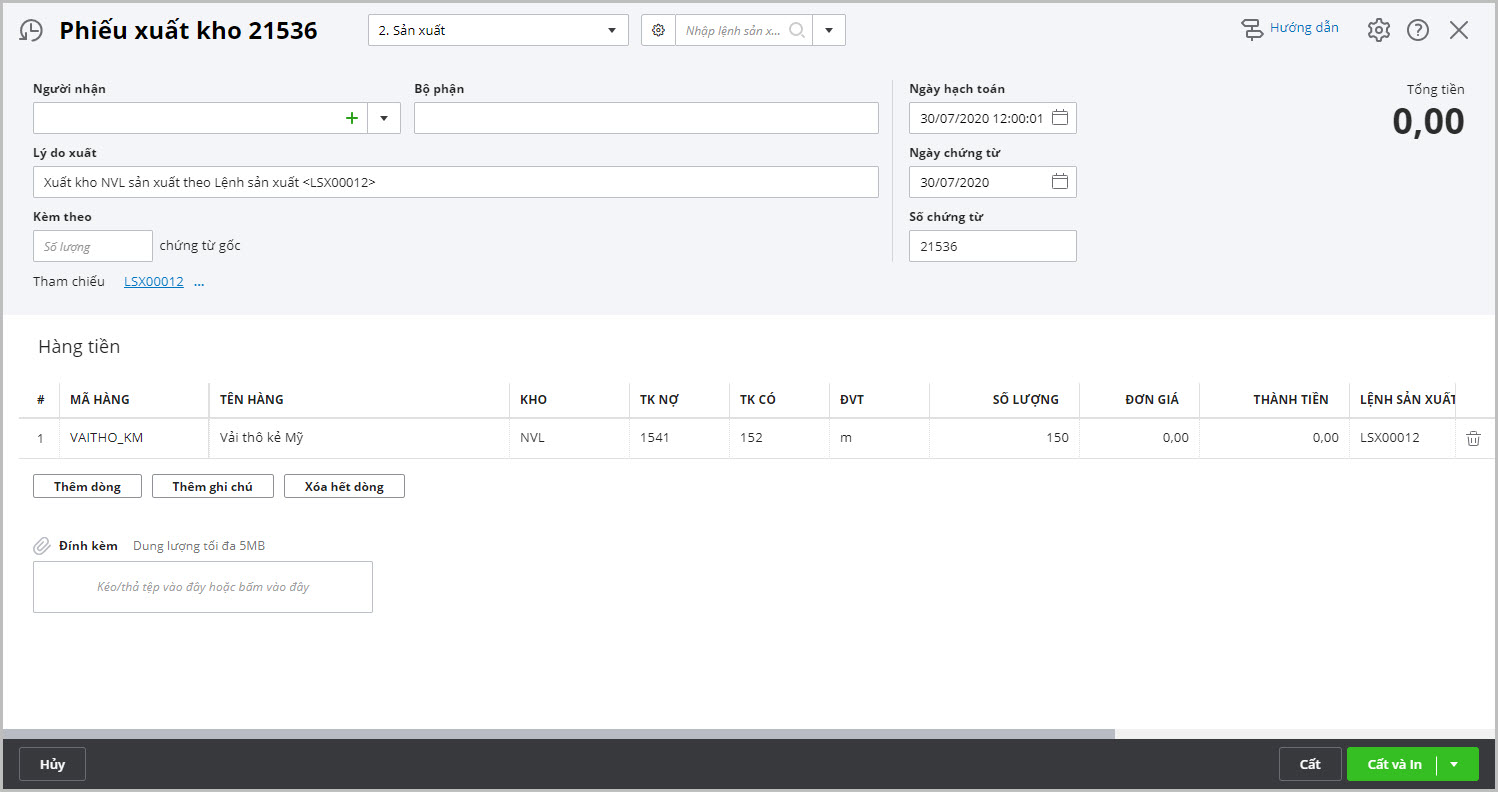
Task: Open calendar for Ngày hạch toán
Action: tap(1060, 118)
